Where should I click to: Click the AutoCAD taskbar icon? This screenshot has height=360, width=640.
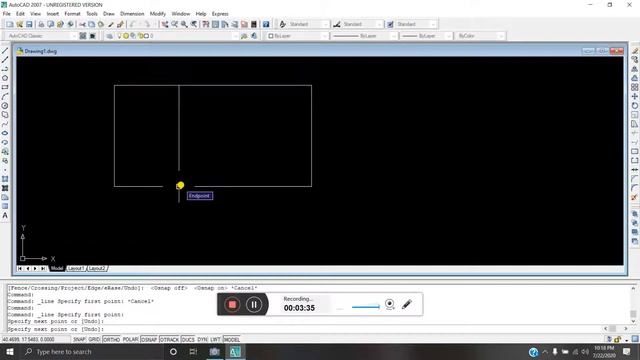click(x=235, y=352)
